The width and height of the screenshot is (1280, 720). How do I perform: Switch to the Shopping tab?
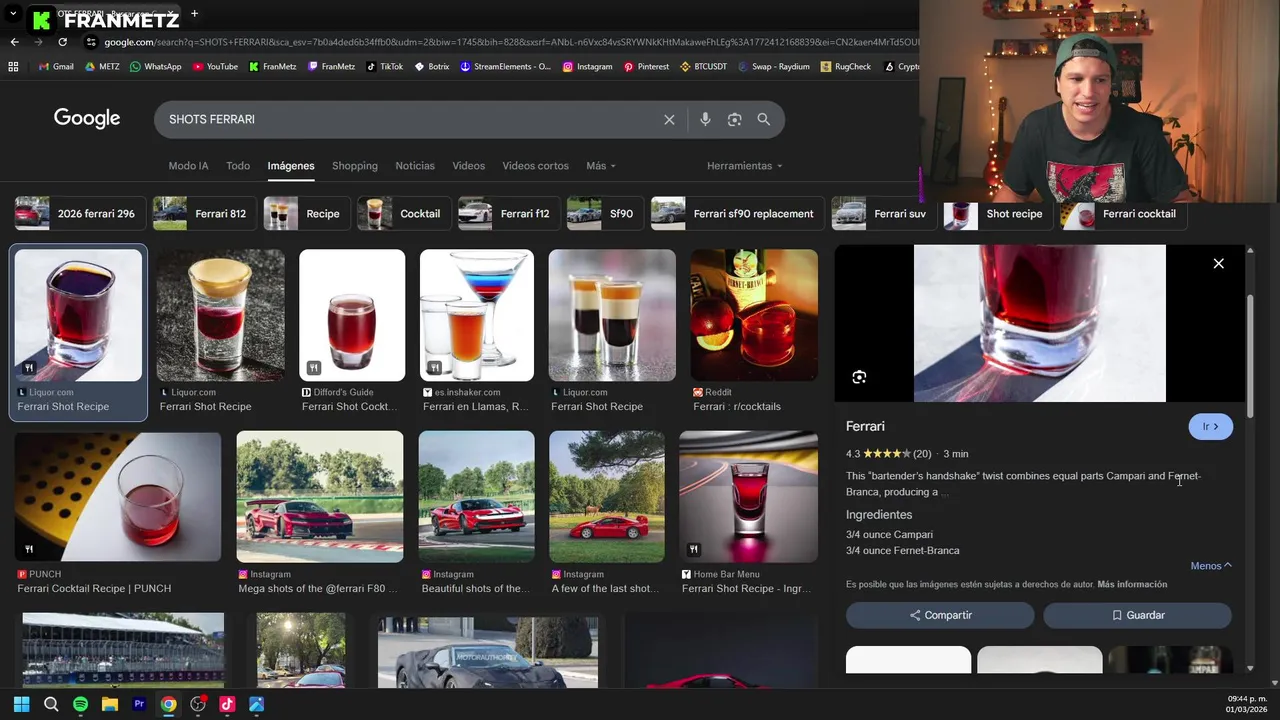click(355, 166)
